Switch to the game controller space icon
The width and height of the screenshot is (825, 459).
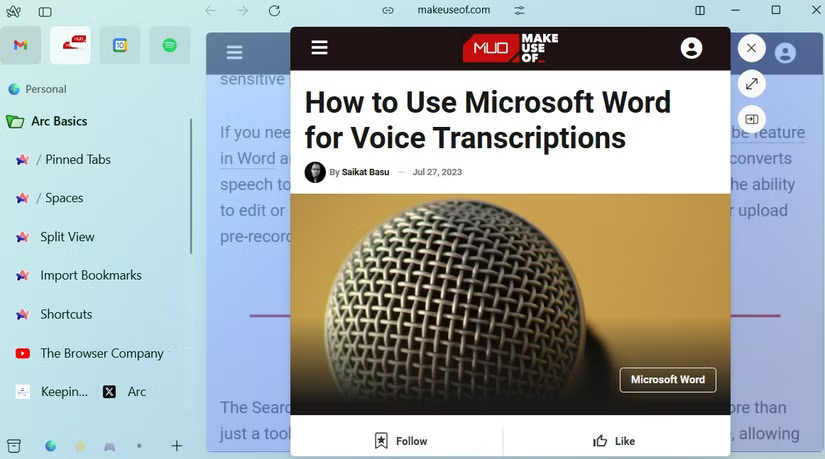109,447
